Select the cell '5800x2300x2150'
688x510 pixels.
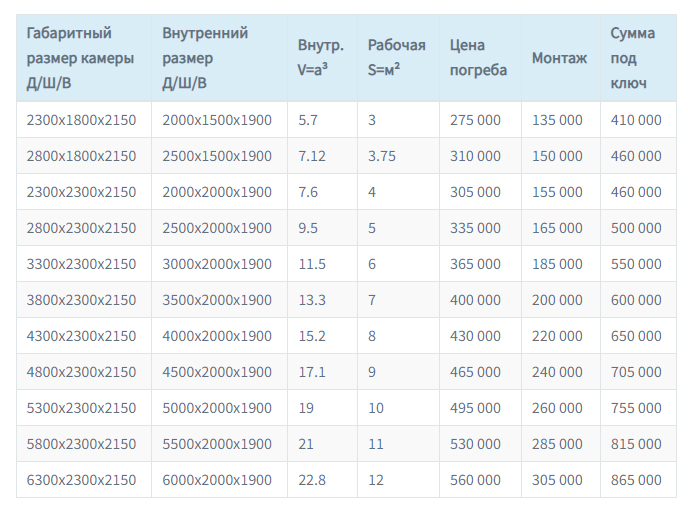(84, 444)
